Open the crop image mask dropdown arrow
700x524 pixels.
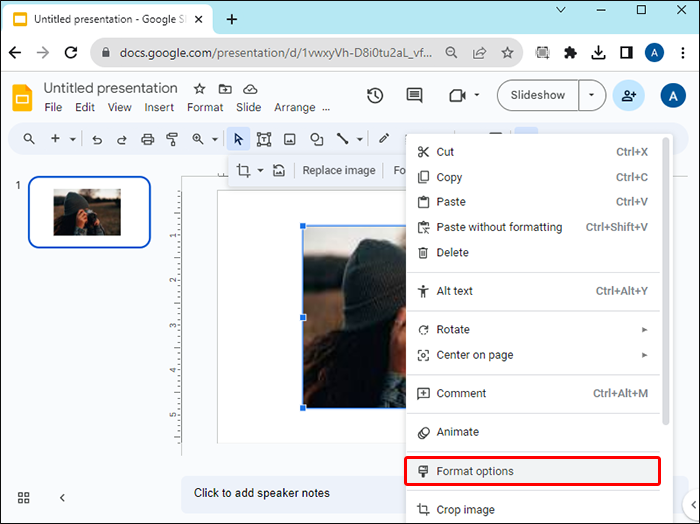(260, 170)
